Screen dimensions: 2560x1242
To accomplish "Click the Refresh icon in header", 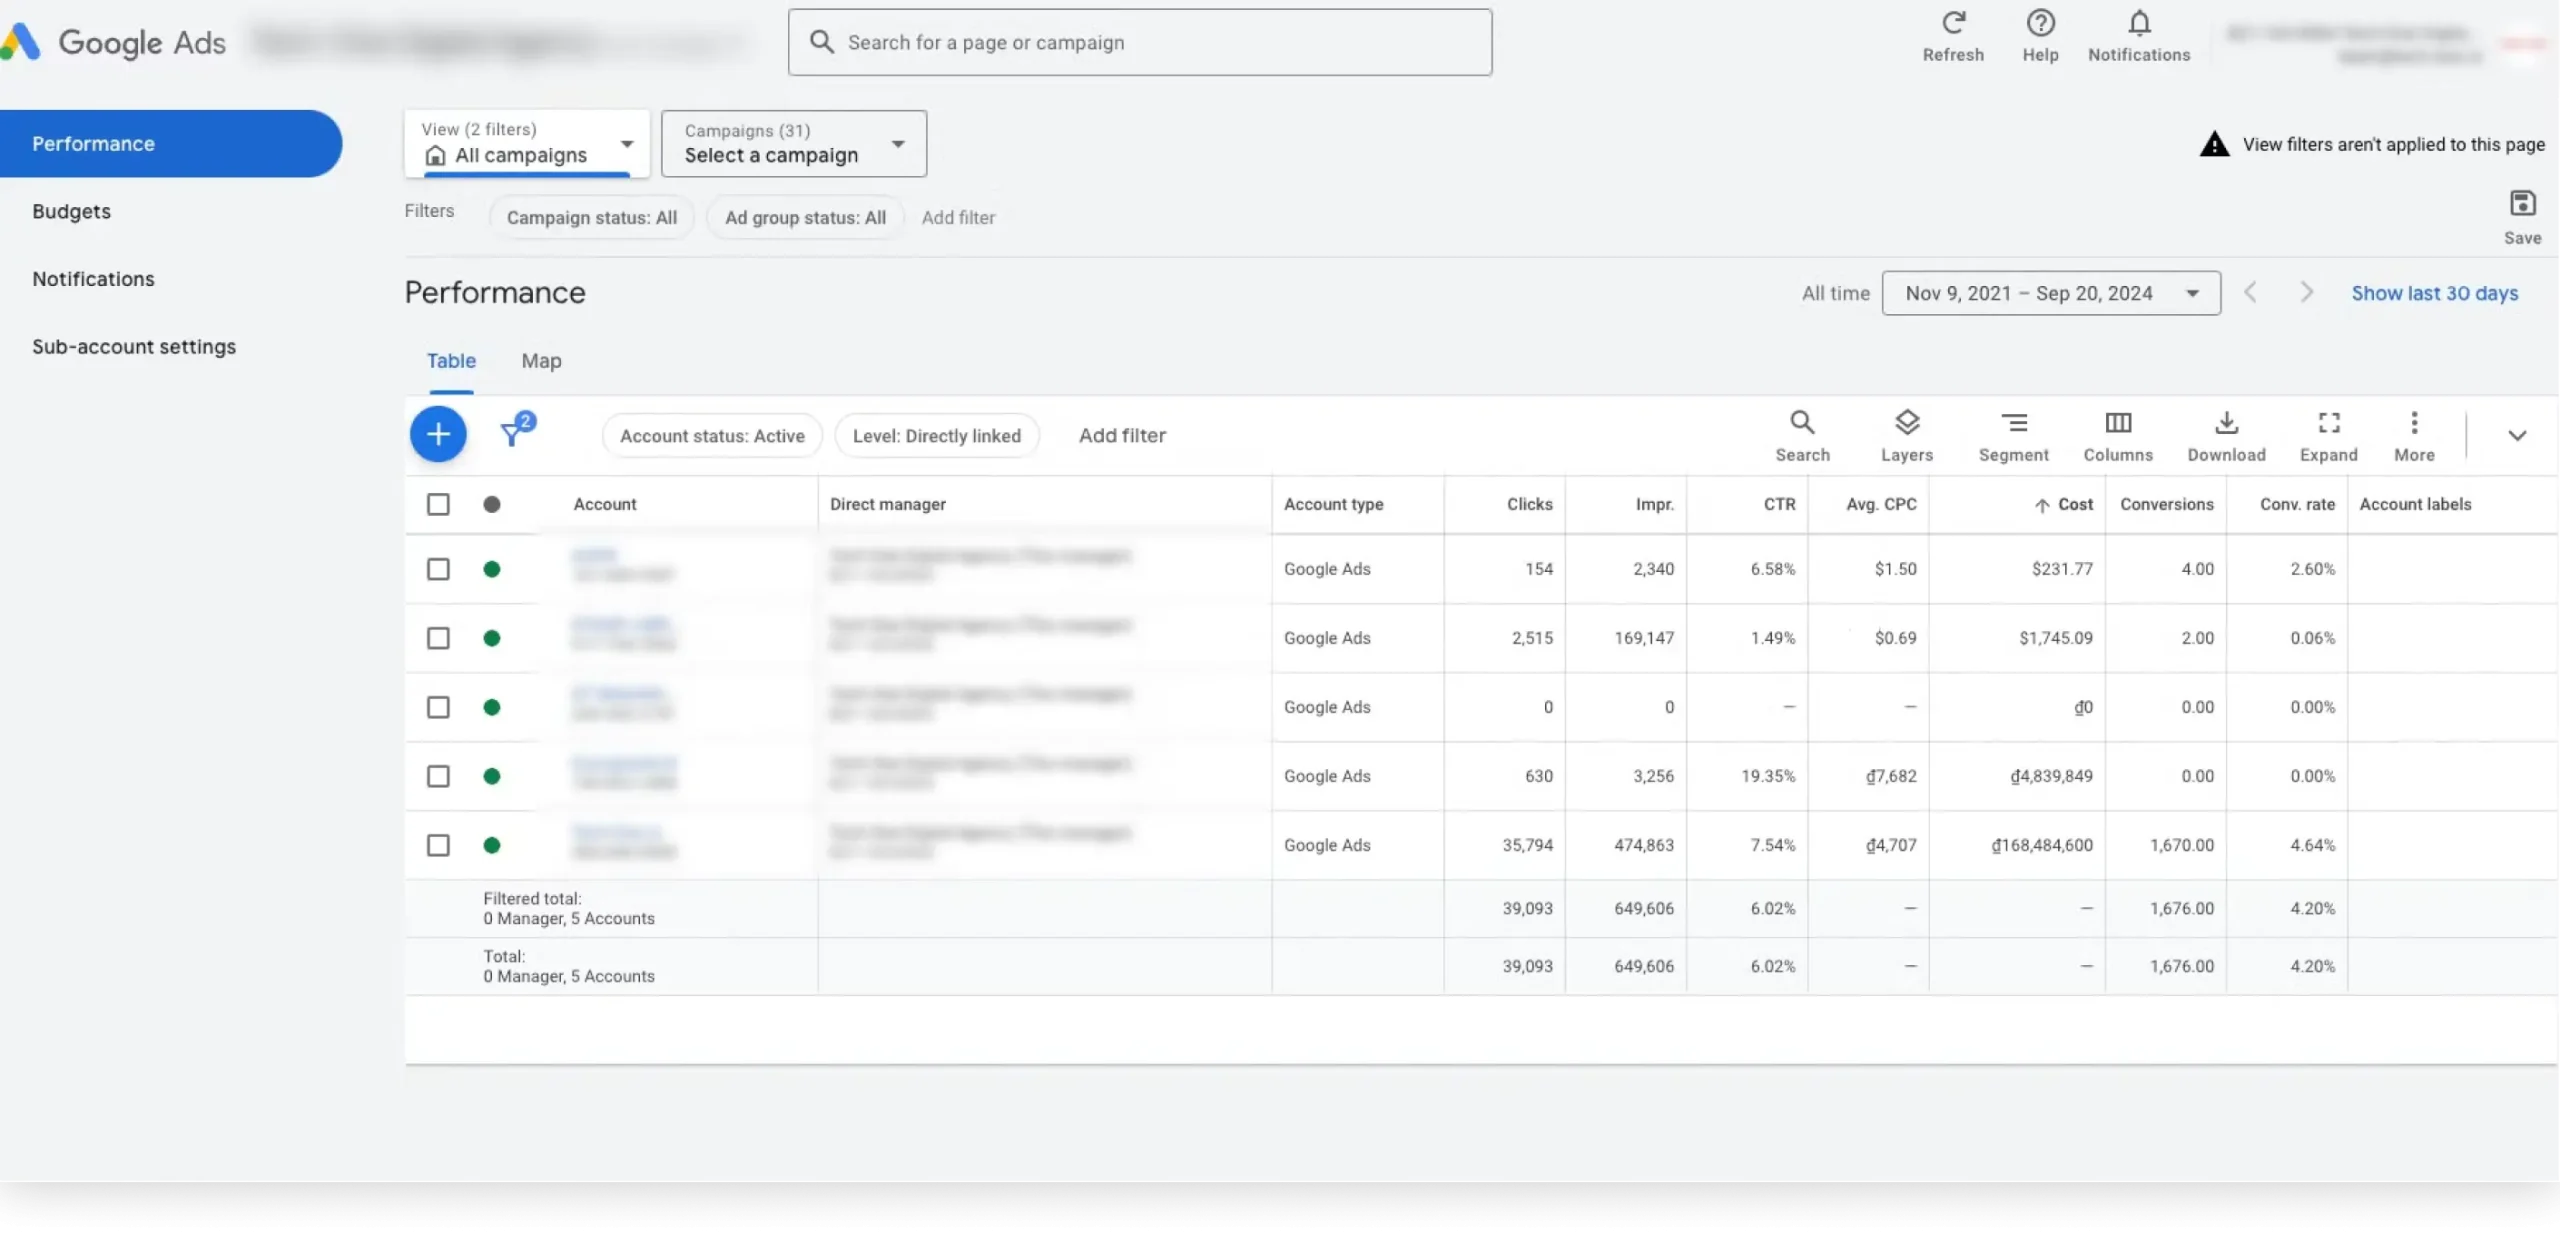I will click(x=1953, y=24).
